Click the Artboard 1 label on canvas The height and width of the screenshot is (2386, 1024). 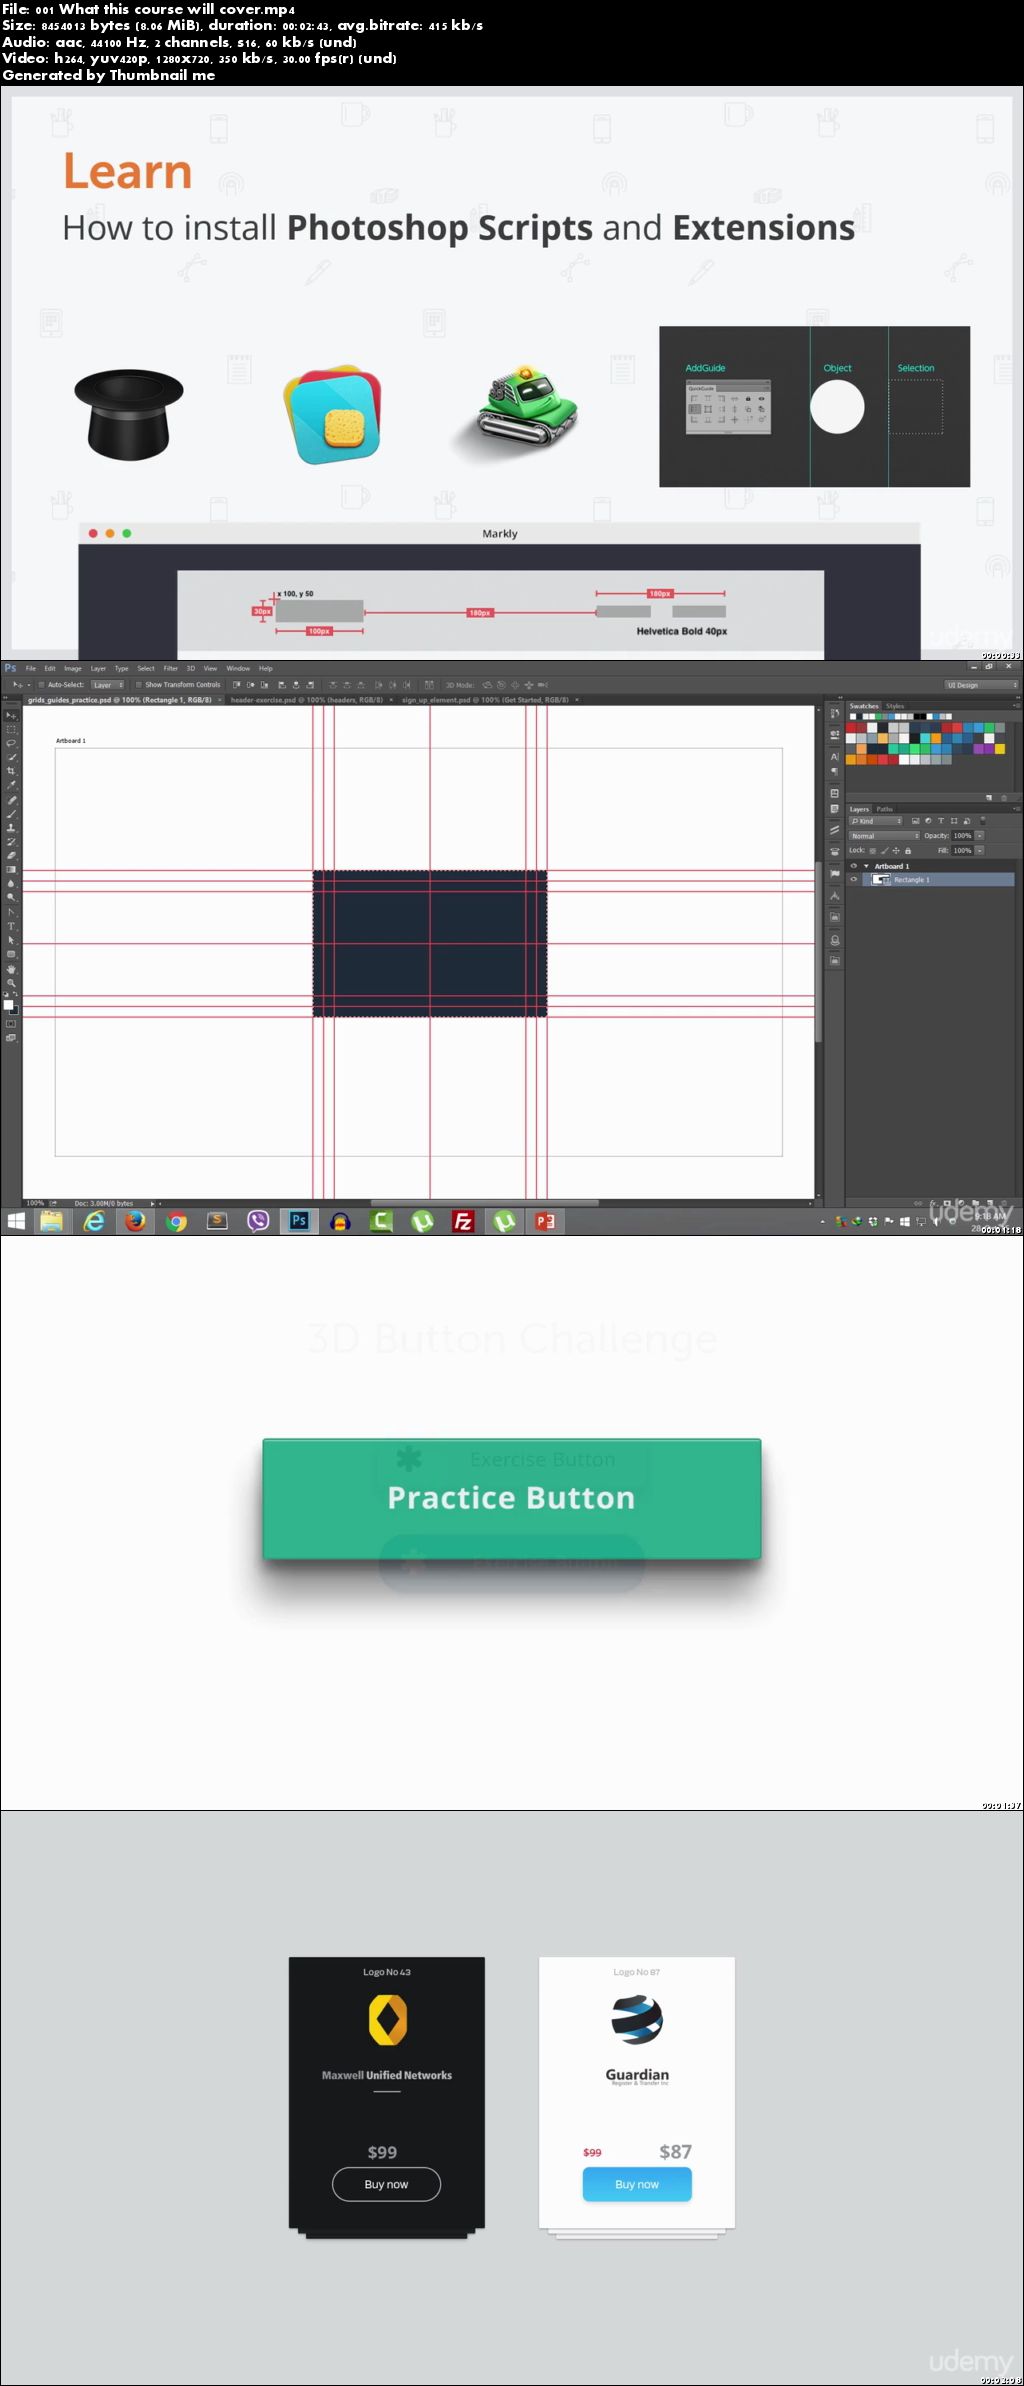[71, 741]
